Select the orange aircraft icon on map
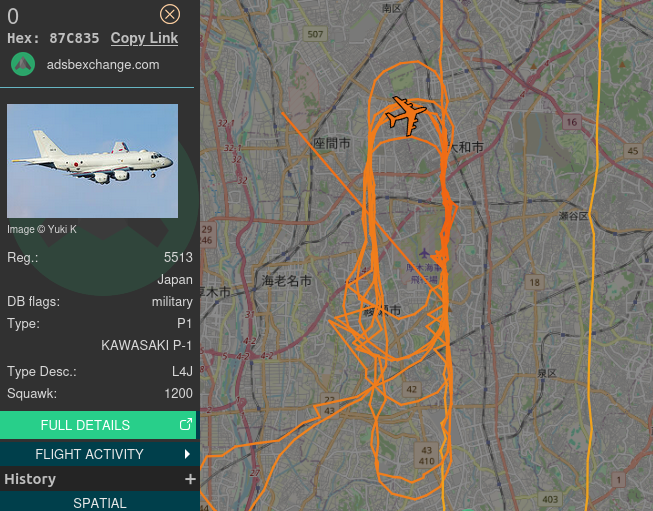 click(x=406, y=115)
